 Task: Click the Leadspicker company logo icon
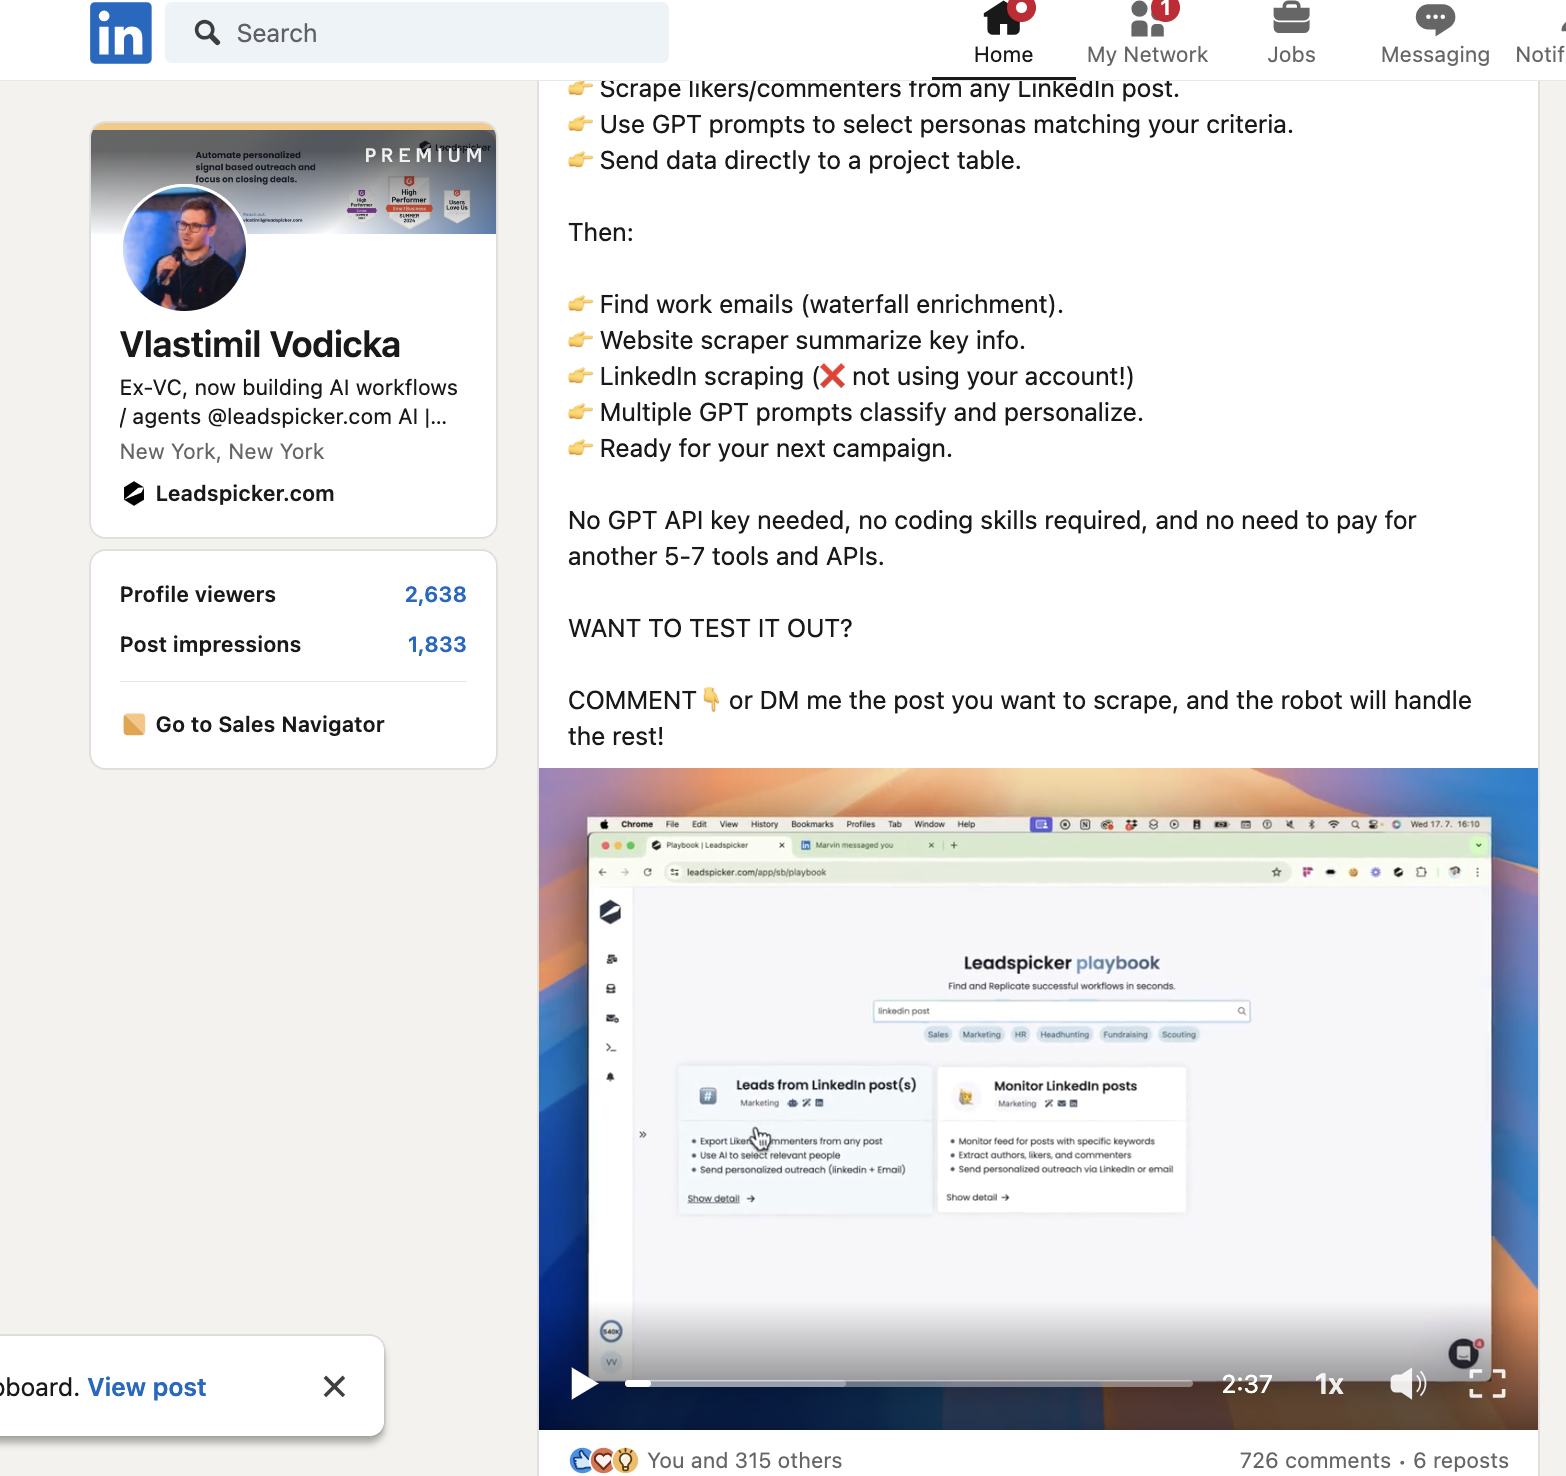point(134,493)
